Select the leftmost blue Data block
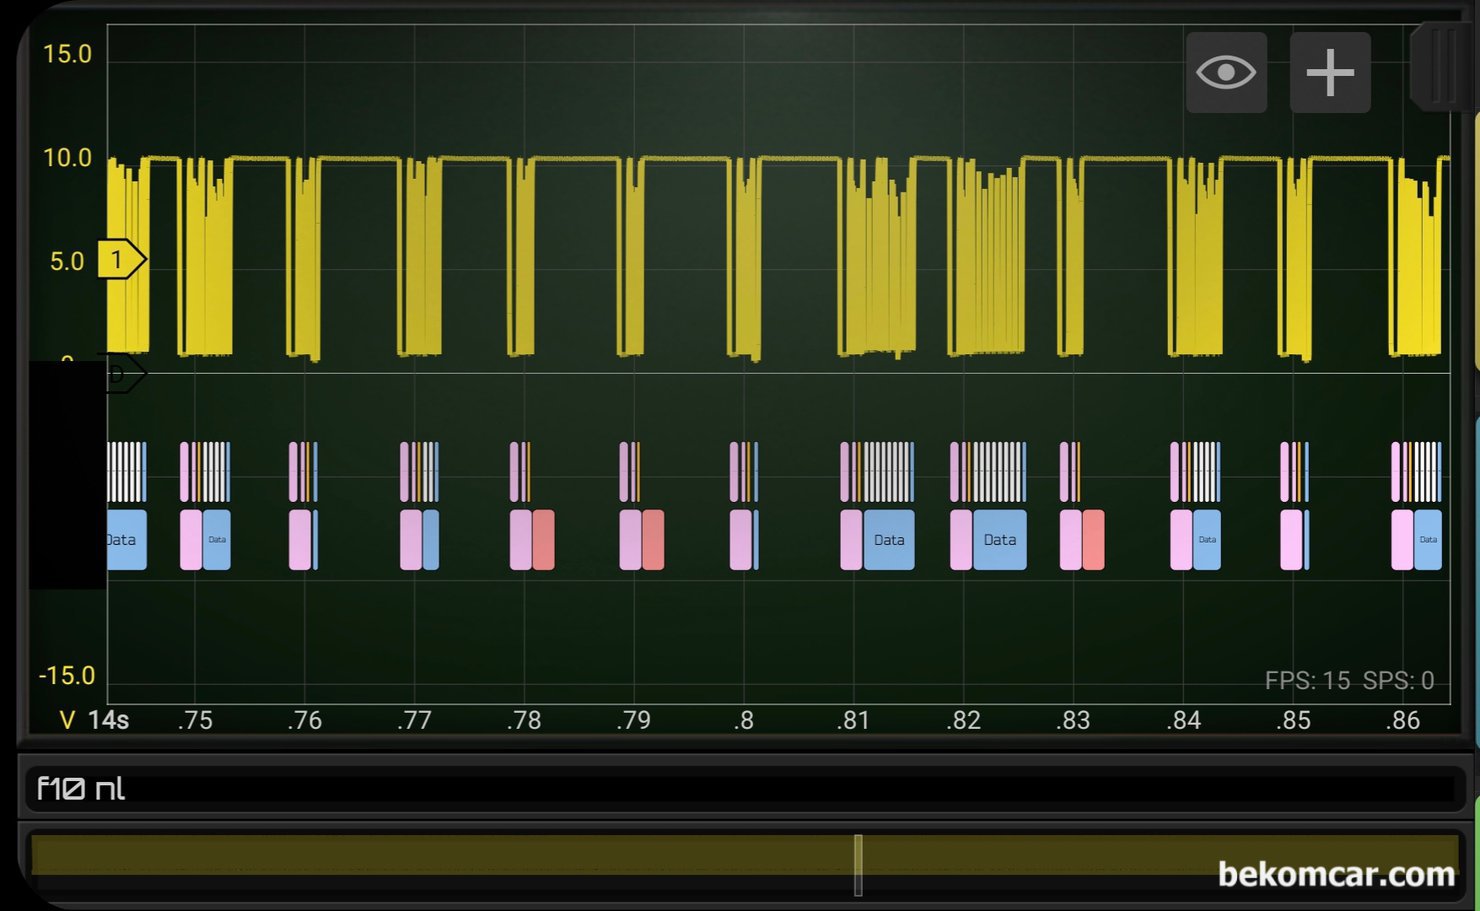The image size is (1480, 911). [x=127, y=540]
